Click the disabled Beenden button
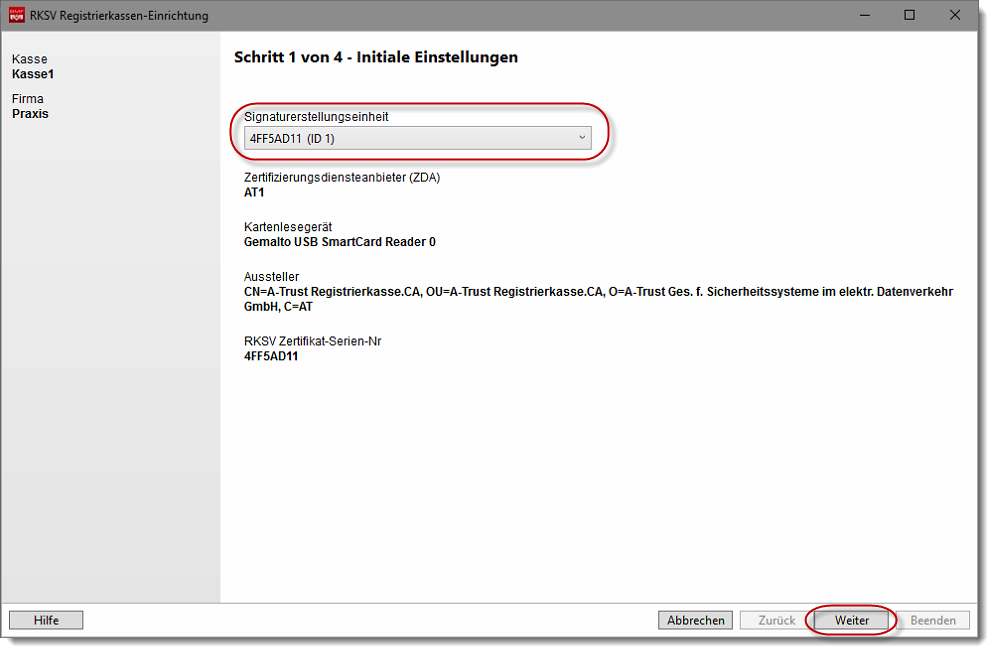This screenshot has width=994, height=653. (x=932, y=620)
